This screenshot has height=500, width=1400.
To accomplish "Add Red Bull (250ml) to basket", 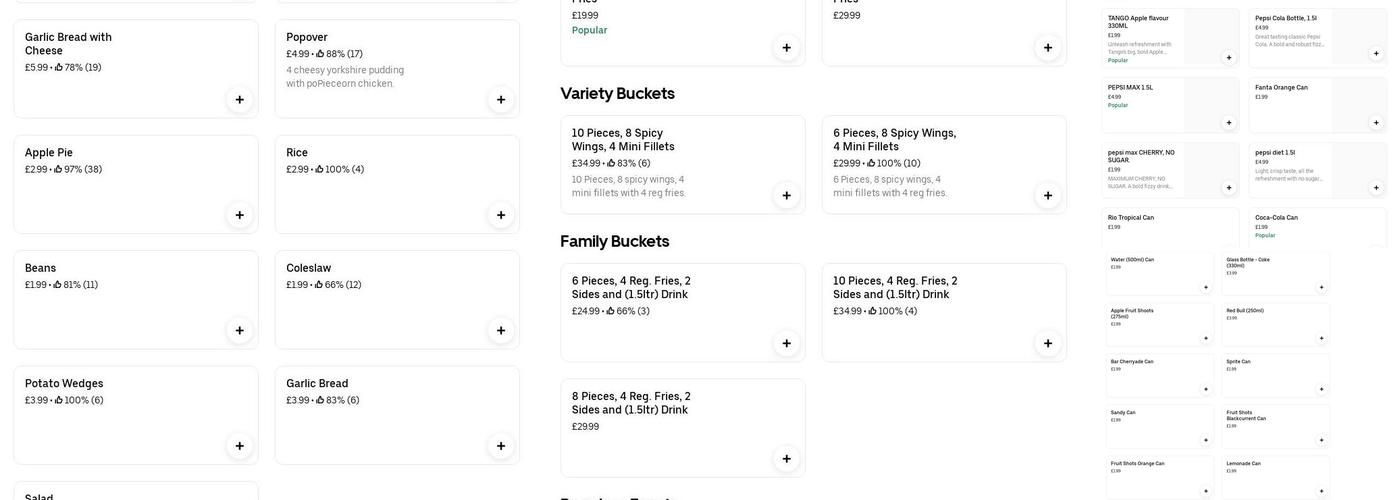I will point(1321,338).
